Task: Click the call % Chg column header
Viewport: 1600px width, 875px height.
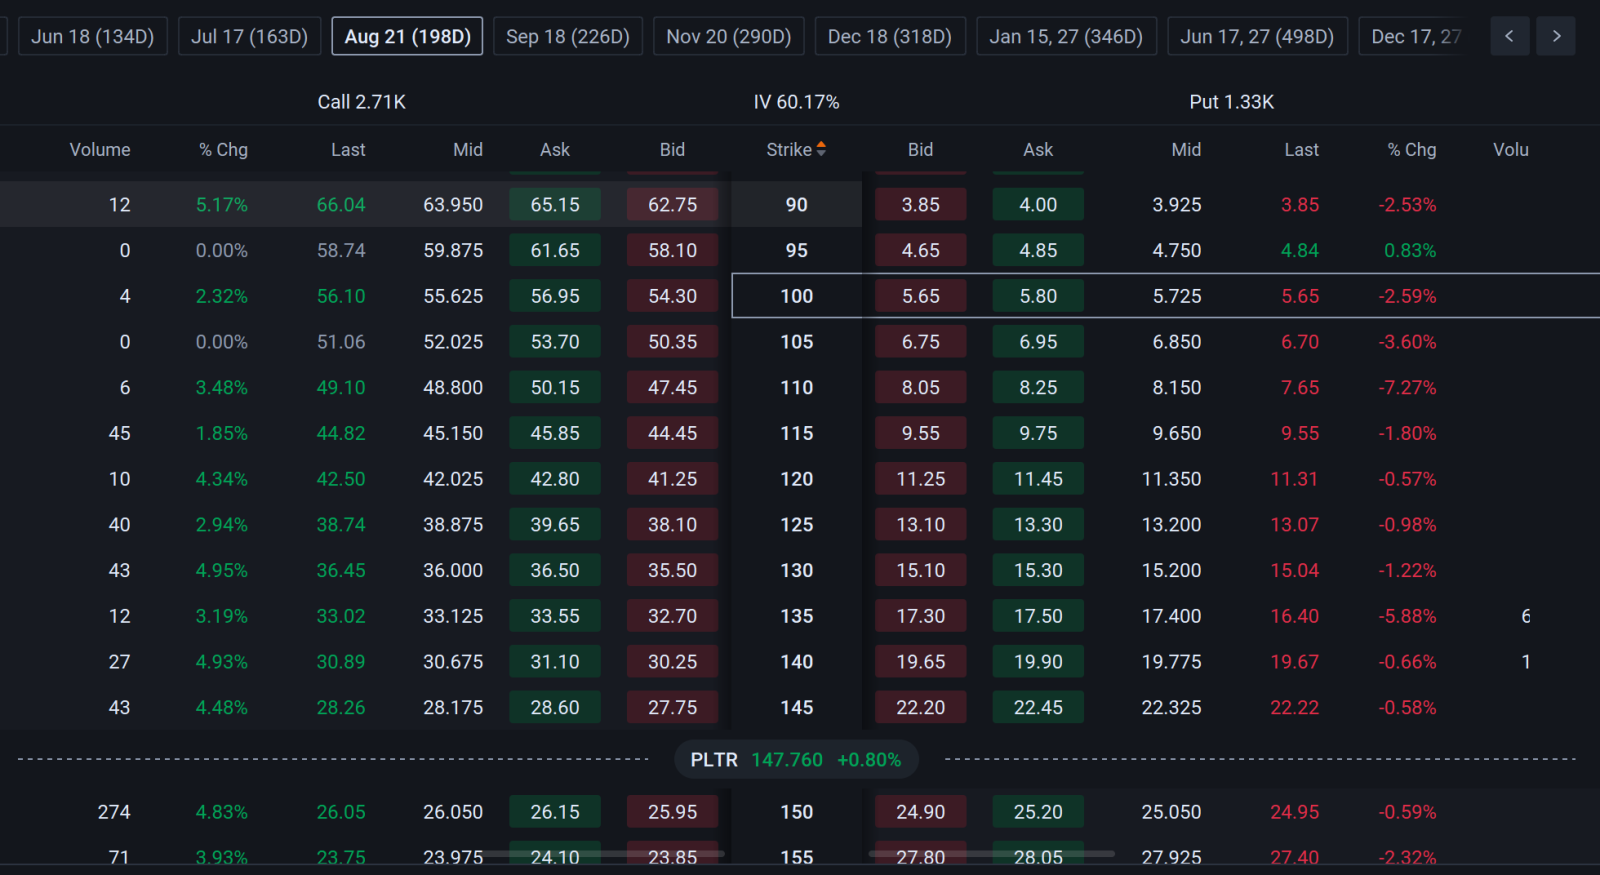Action: tap(223, 149)
